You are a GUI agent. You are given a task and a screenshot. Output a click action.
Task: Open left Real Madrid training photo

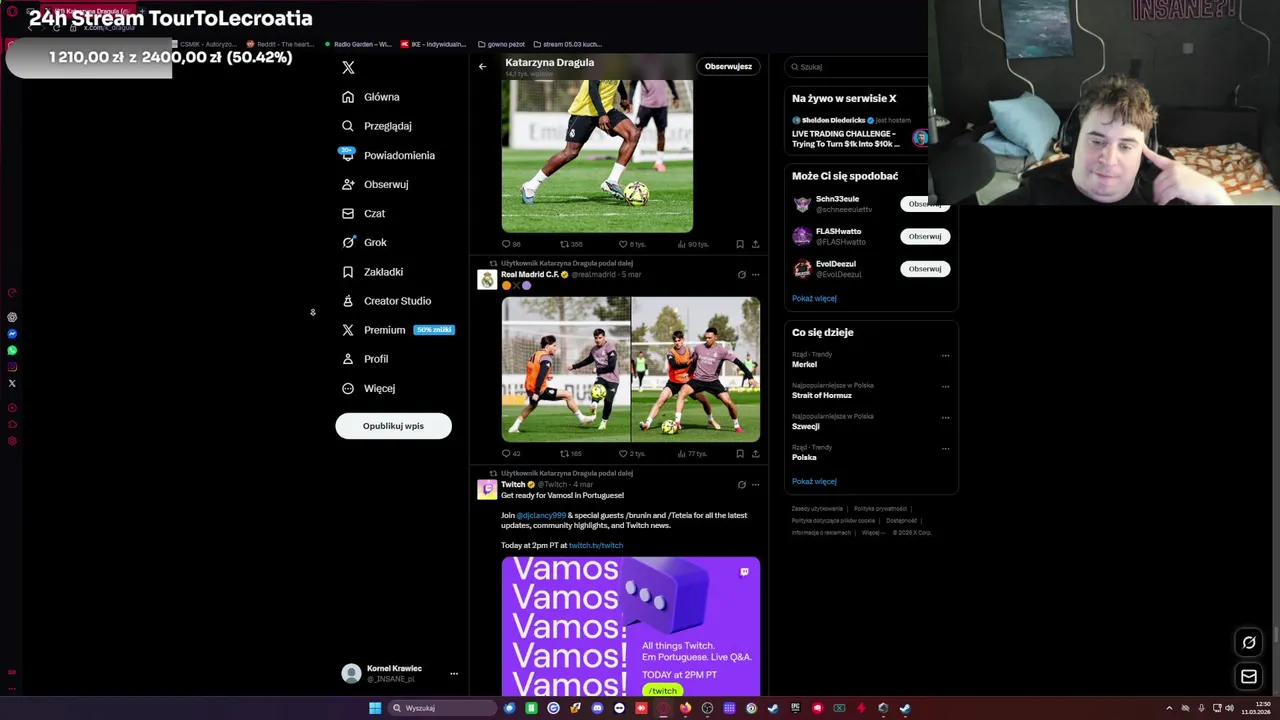(566, 369)
